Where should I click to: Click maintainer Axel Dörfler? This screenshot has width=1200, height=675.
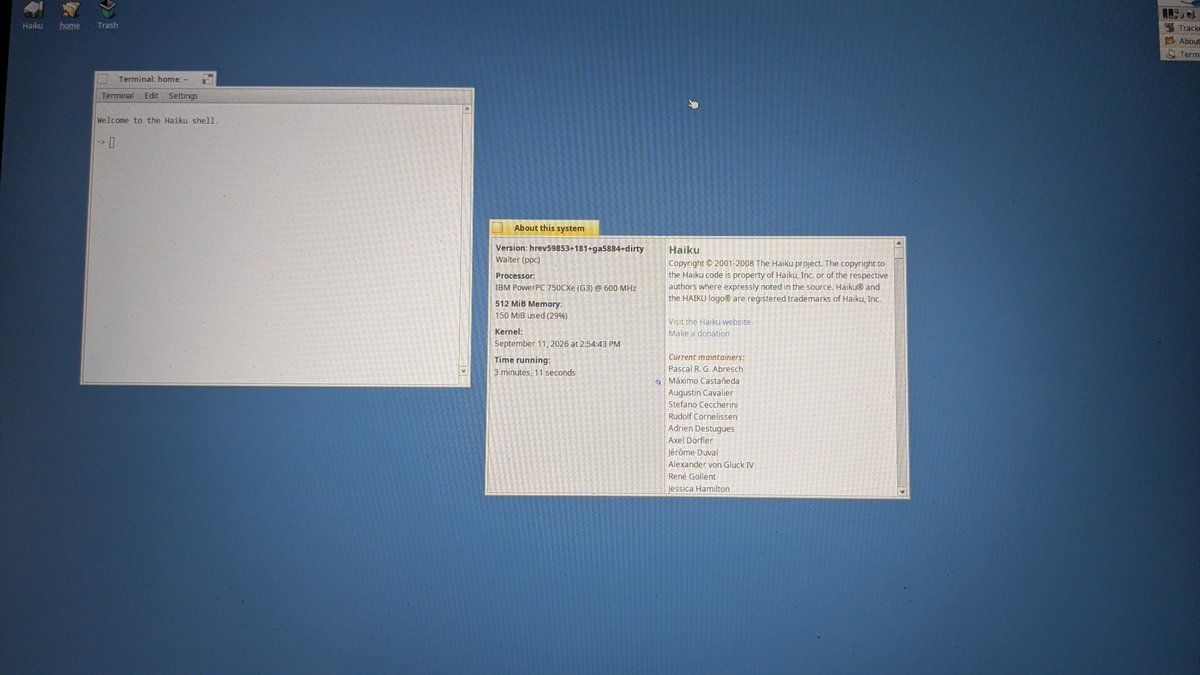tap(690, 441)
